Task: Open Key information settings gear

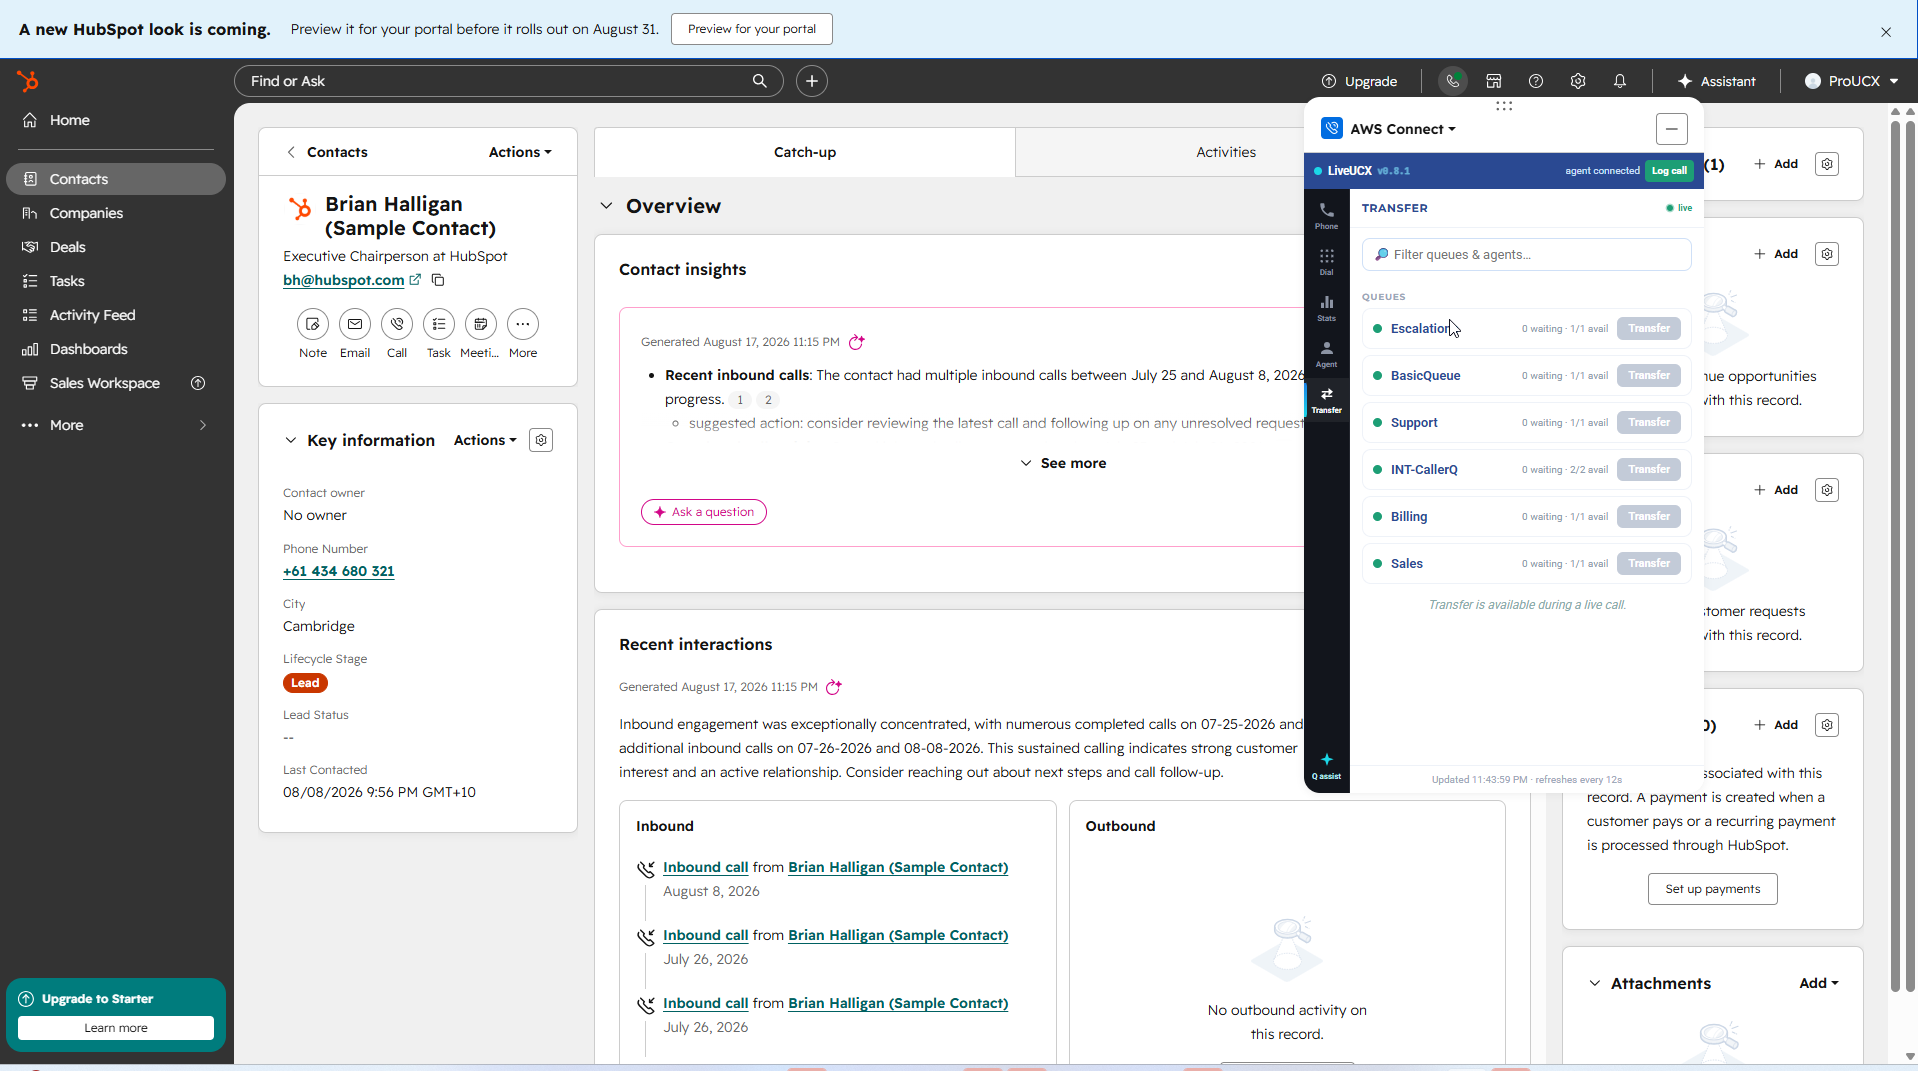Action: pyautogui.click(x=541, y=440)
